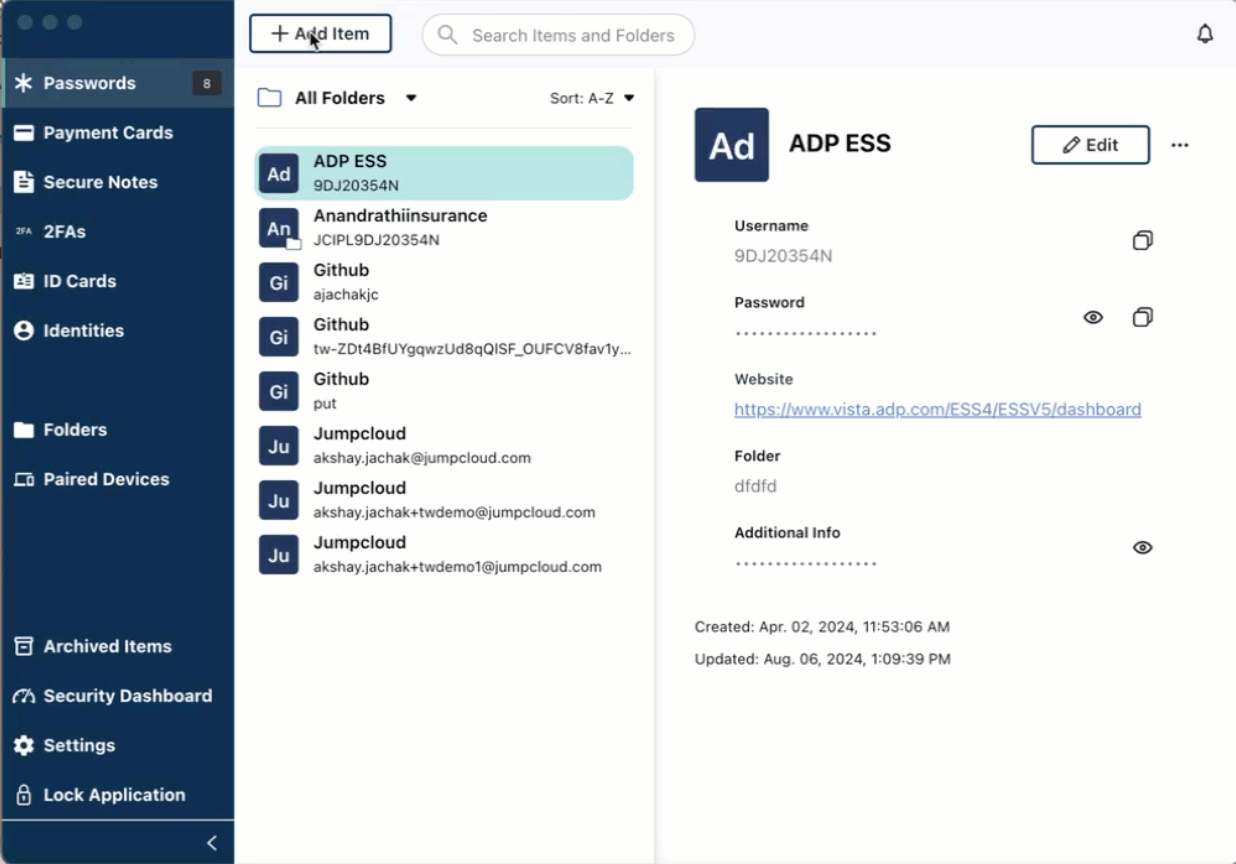Change the Sort: A-Z ordering
This screenshot has height=864, width=1236.
point(591,98)
